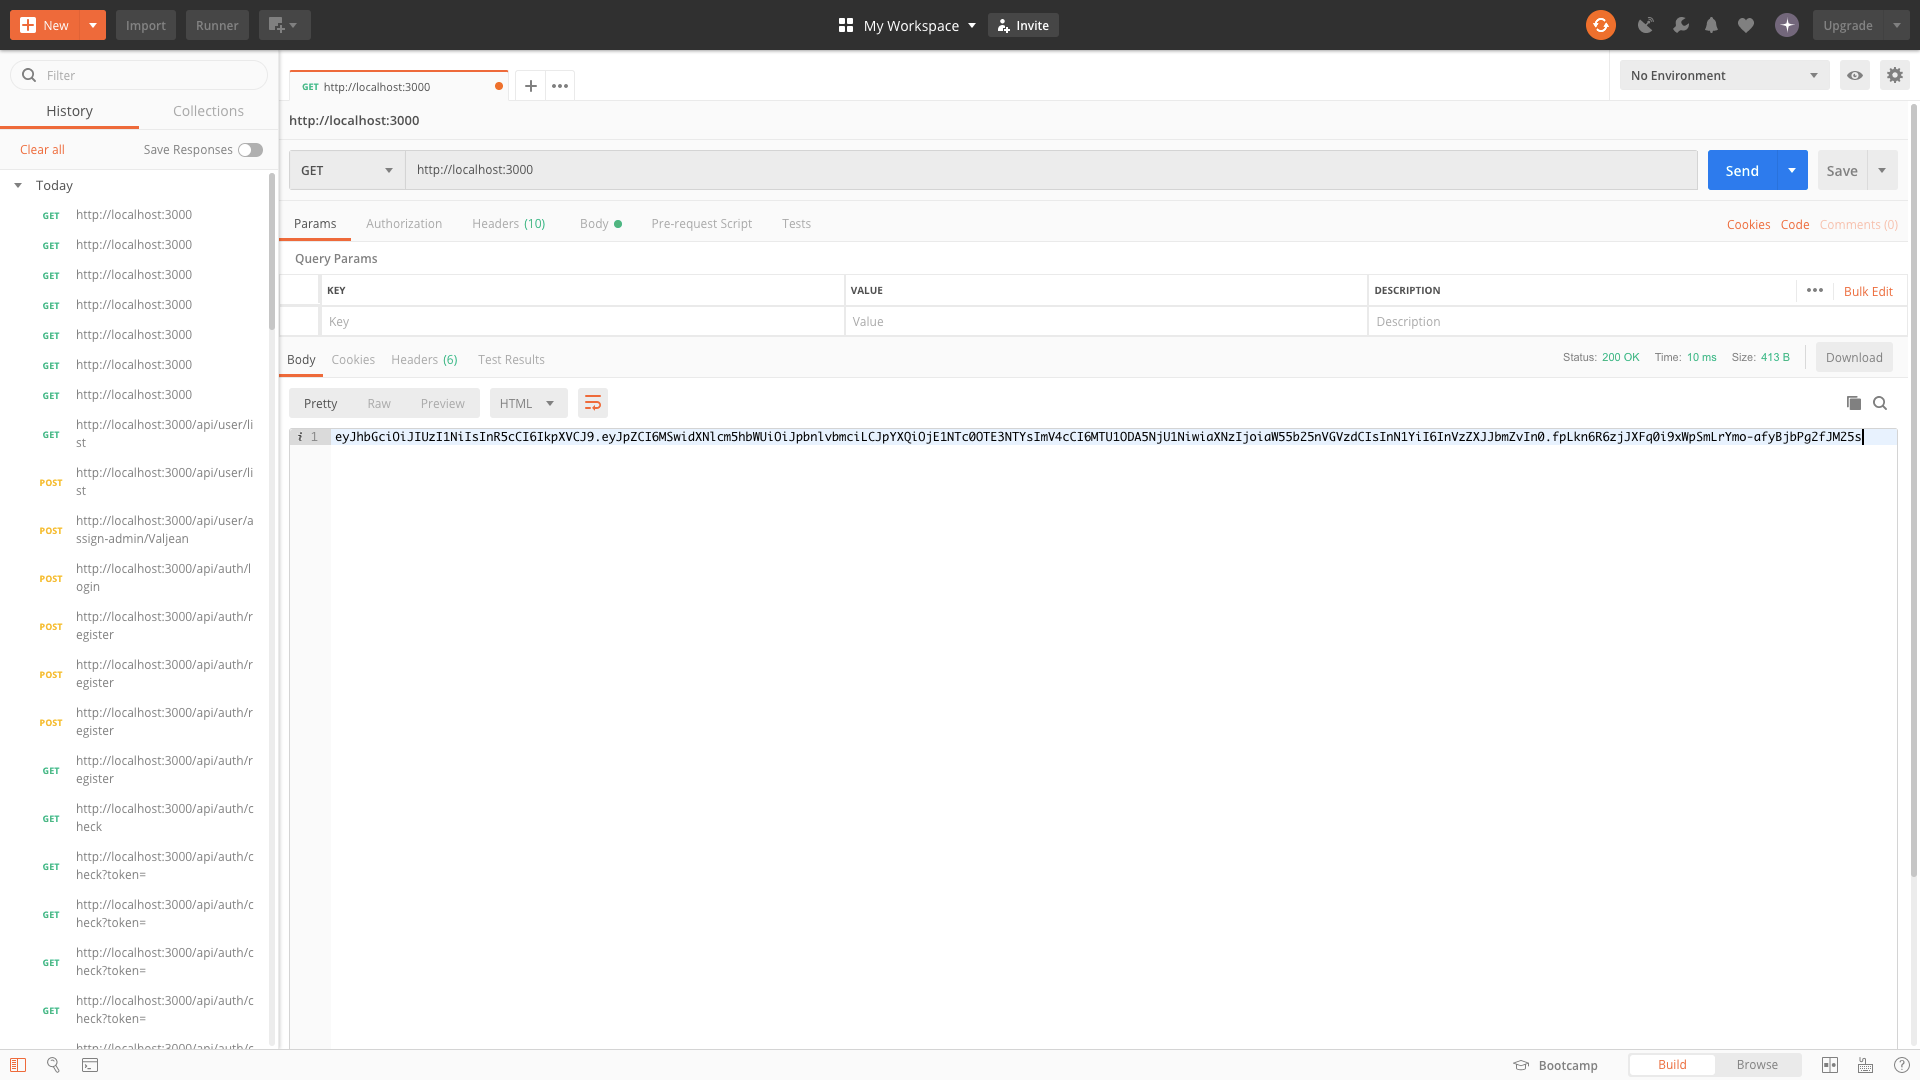Screen dimensions: 1920x1080
Task: Open the Postman console icon
Action: (90, 1065)
